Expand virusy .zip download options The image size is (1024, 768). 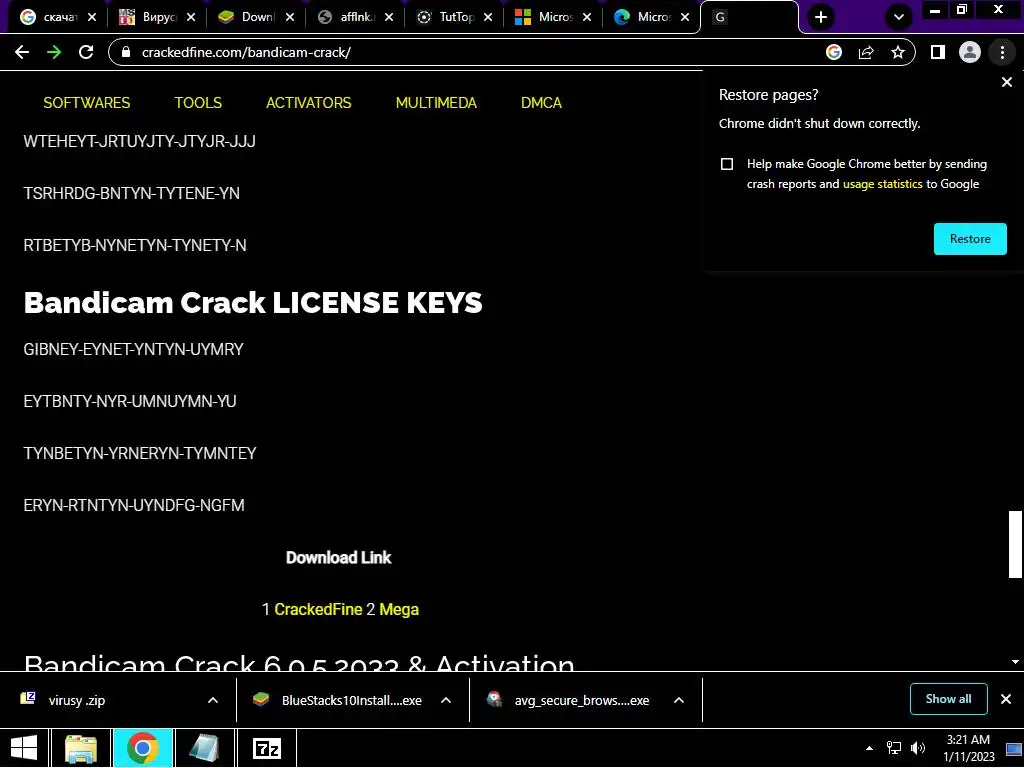(x=213, y=701)
